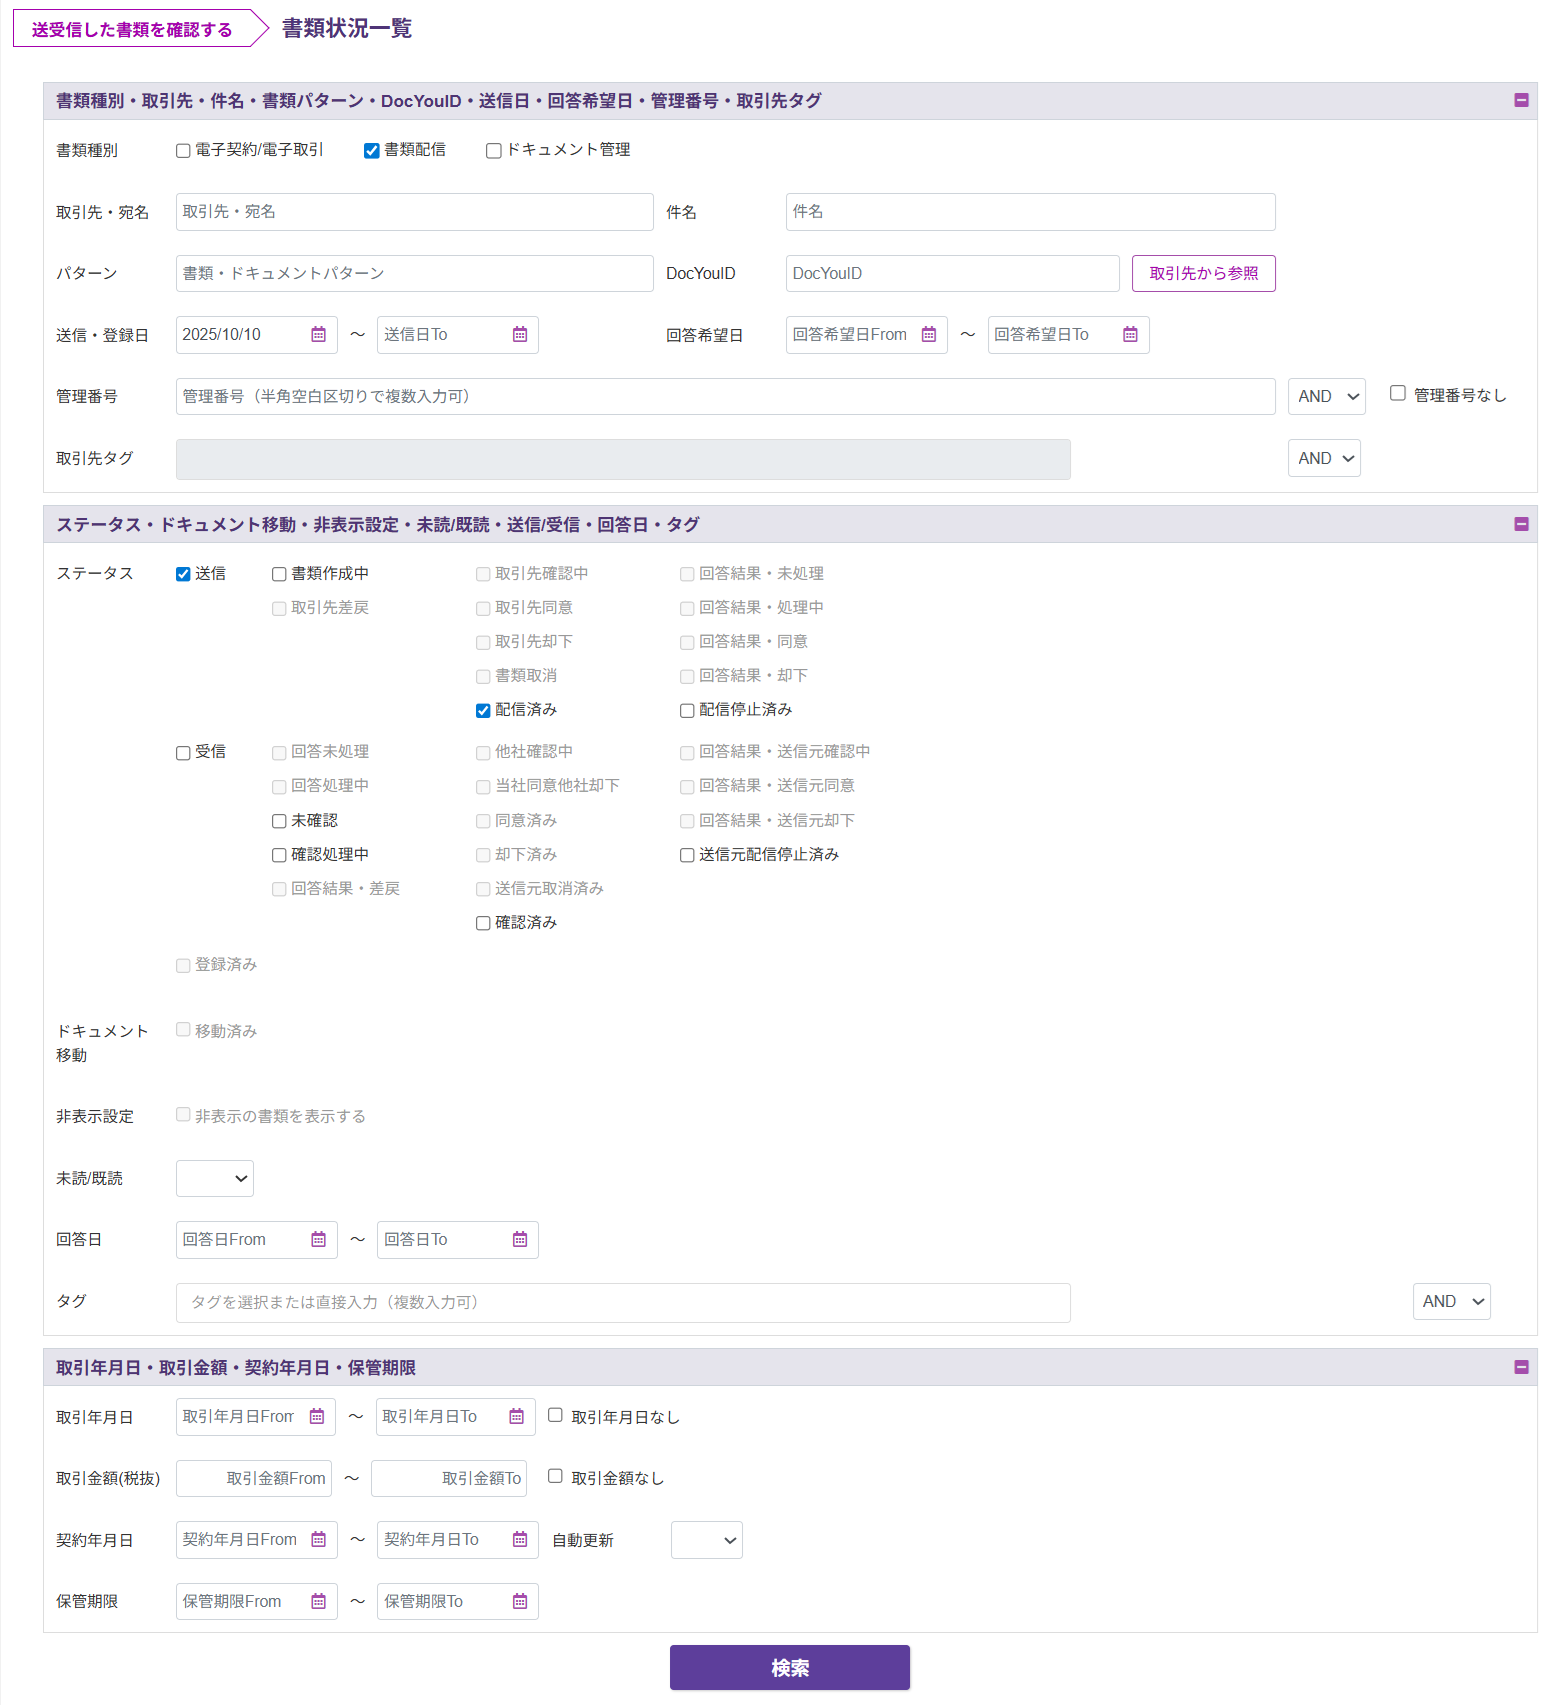
Task: Open the 未読/既読 dropdown
Action: [x=215, y=1179]
